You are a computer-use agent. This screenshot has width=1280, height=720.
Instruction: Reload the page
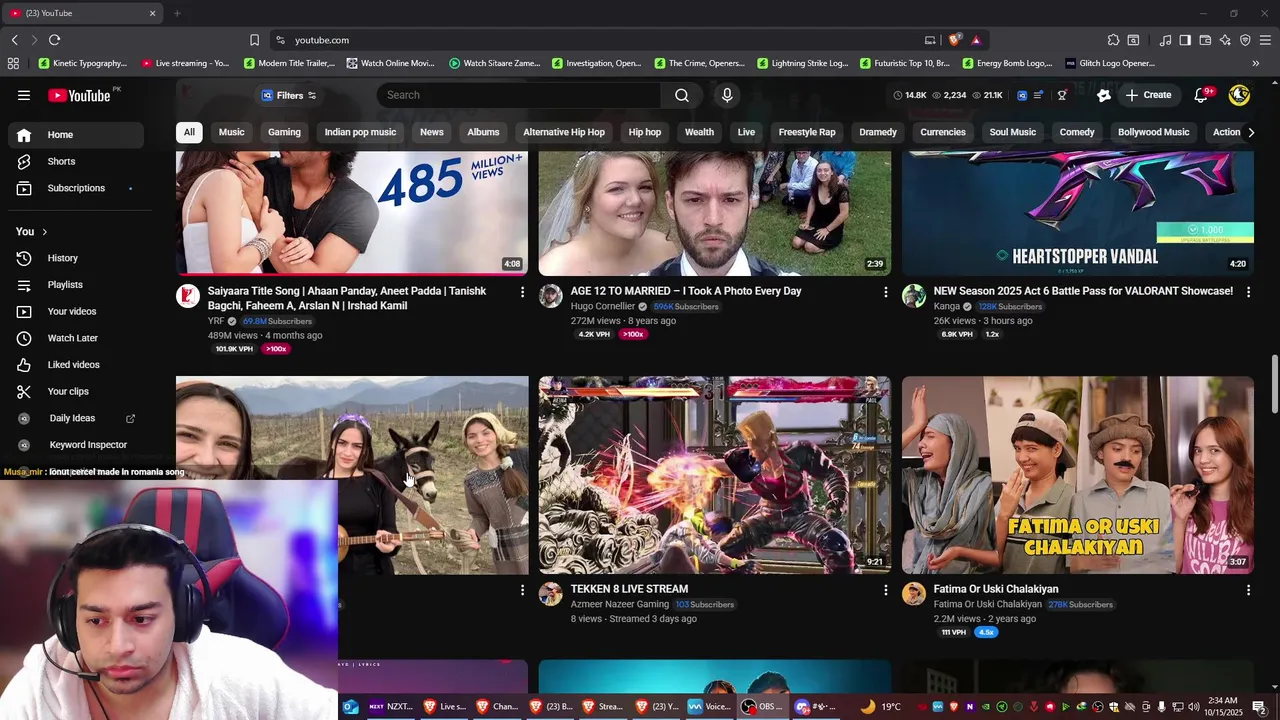coord(55,40)
